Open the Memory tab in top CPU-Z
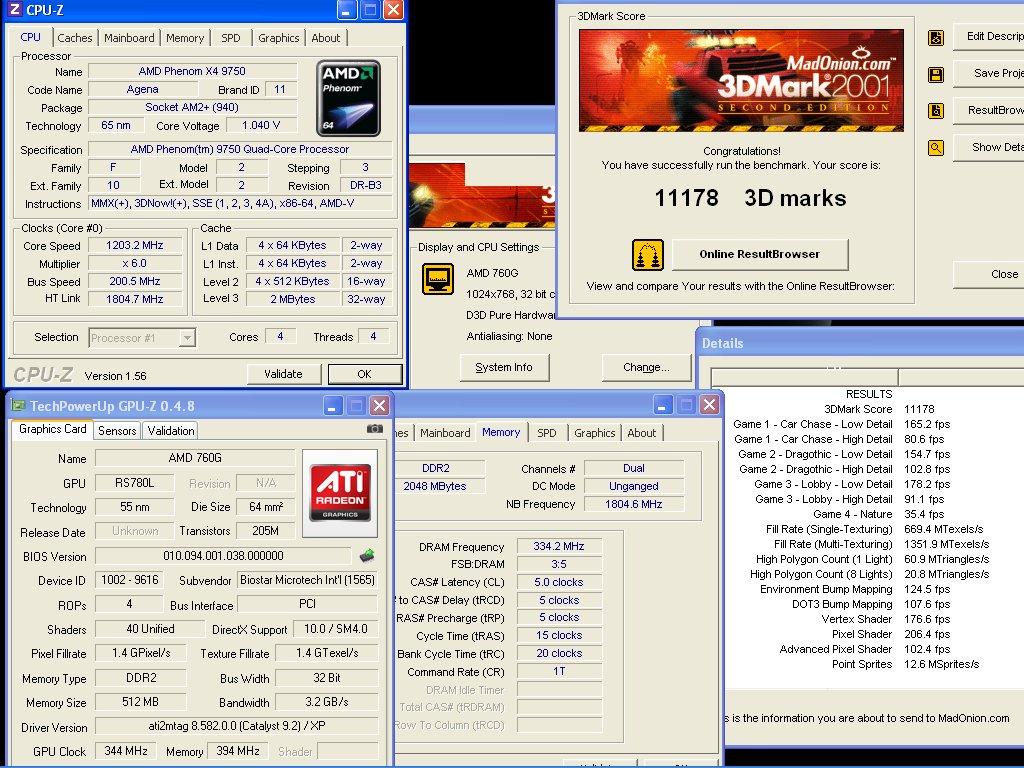Image resolution: width=1024 pixels, height=768 pixels. (185, 38)
